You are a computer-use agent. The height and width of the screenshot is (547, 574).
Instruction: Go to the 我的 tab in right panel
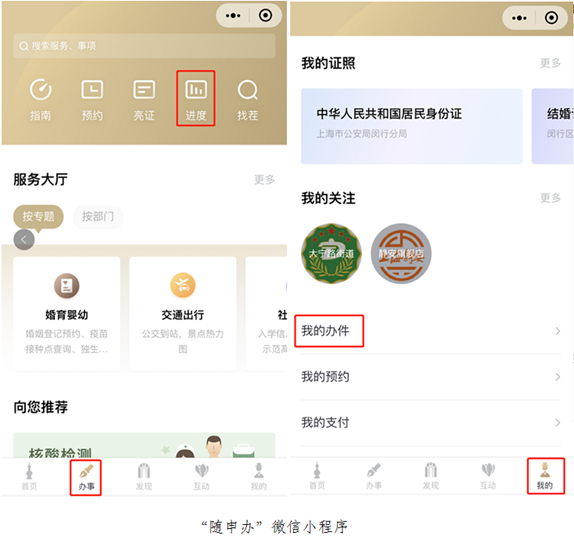click(545, 477)
